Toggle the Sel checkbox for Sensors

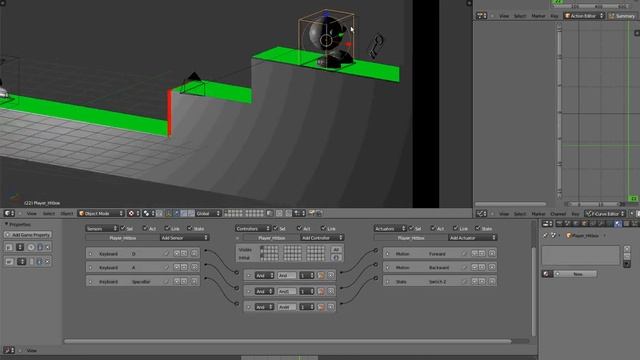123,228
